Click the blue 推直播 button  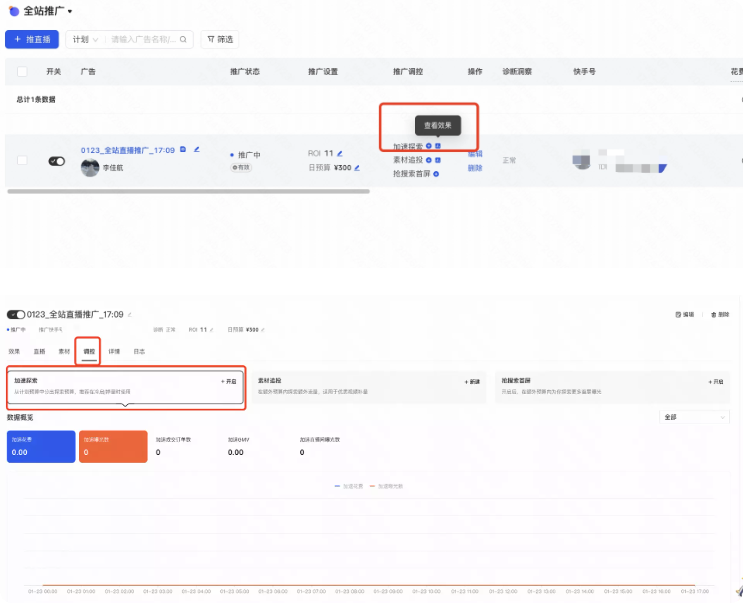32,40
